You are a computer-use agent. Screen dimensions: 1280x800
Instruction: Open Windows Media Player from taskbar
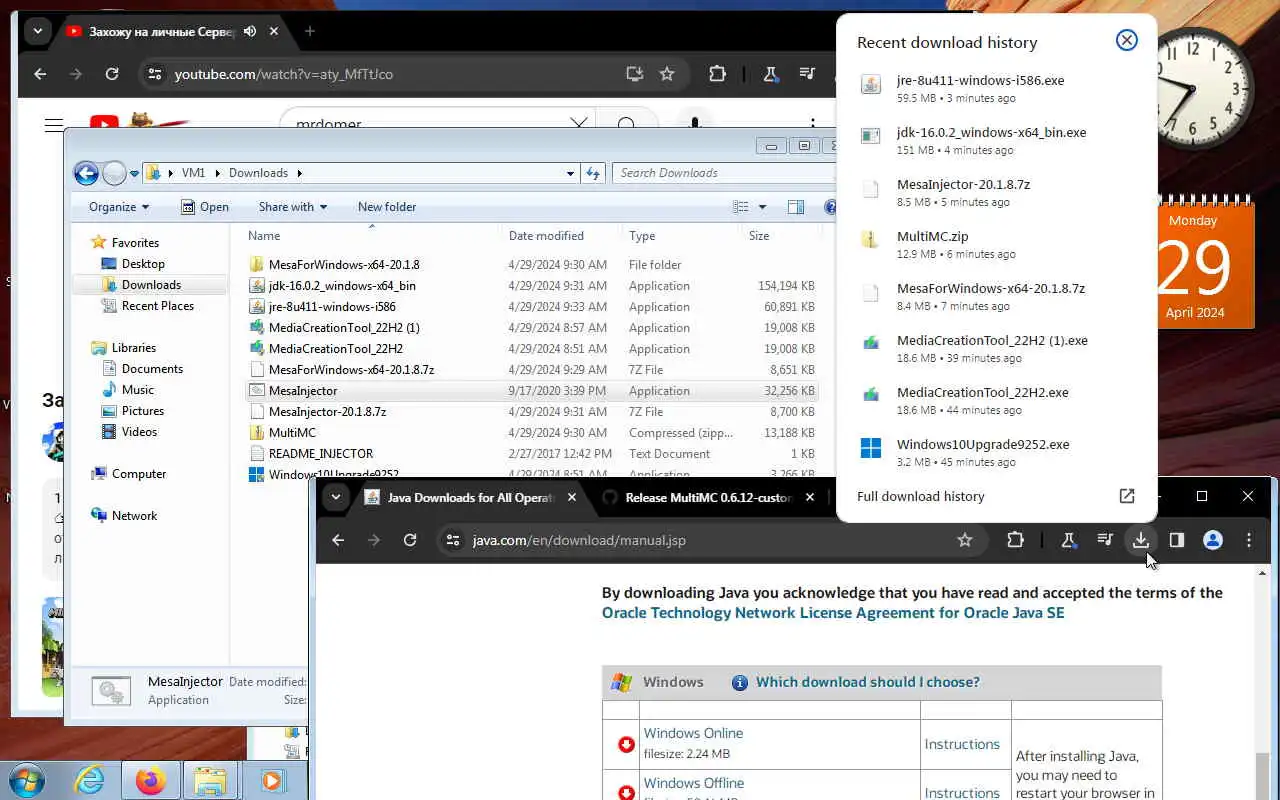point(272,780)
